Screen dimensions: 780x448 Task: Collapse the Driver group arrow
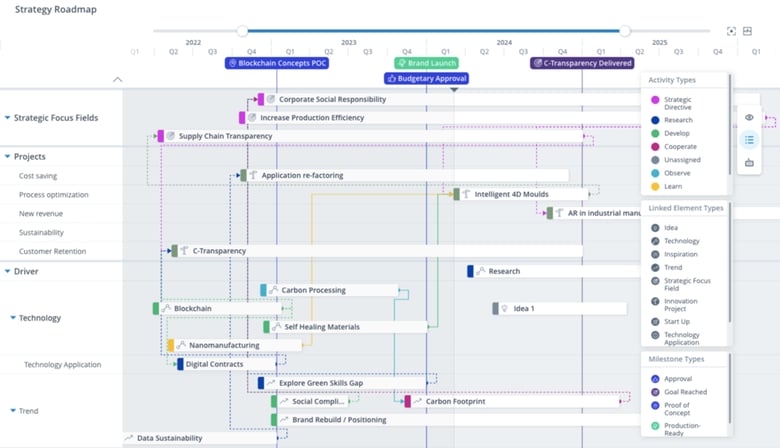pos(7,271)
